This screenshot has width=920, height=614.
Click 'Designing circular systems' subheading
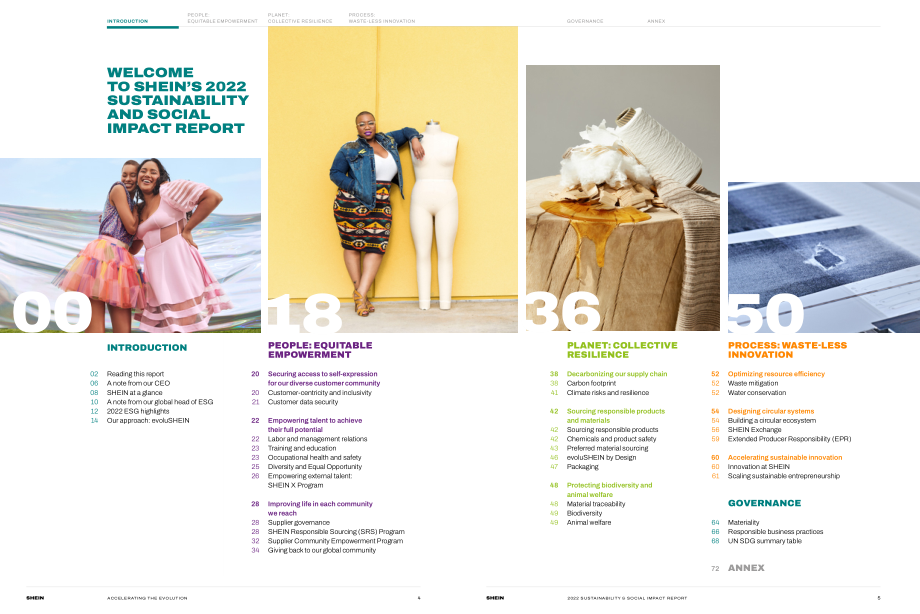point(771,411)
